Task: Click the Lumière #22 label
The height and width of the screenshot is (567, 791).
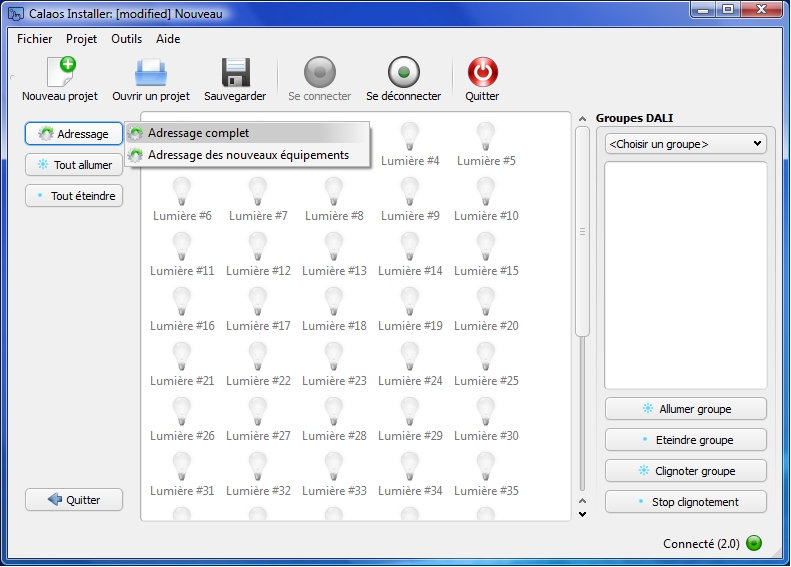Action: click(x=258, y=381)
